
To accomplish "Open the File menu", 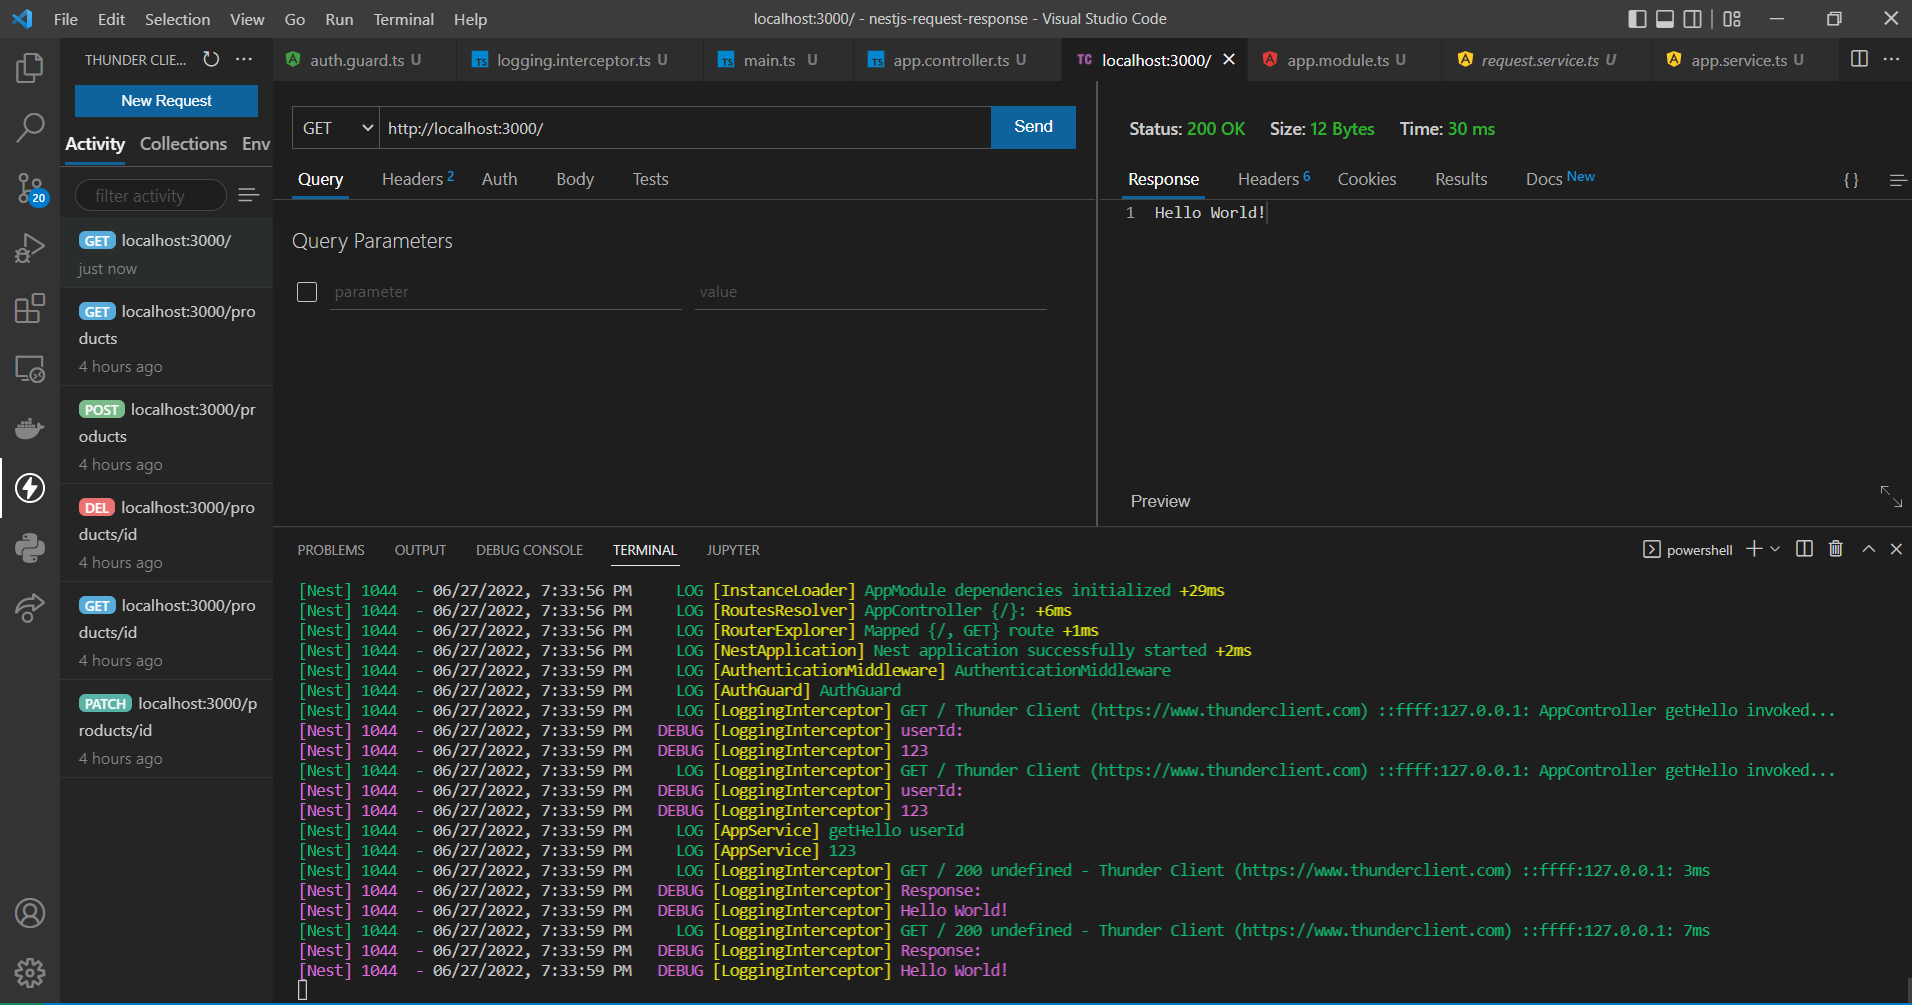I will pos(66,19).
